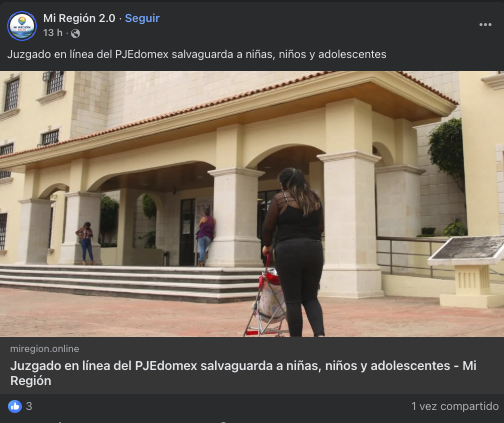Image resolution: width=504 pixels, height=423 pixels.
Task: Open the courthouse building article photo
Action: coord(252,204)
